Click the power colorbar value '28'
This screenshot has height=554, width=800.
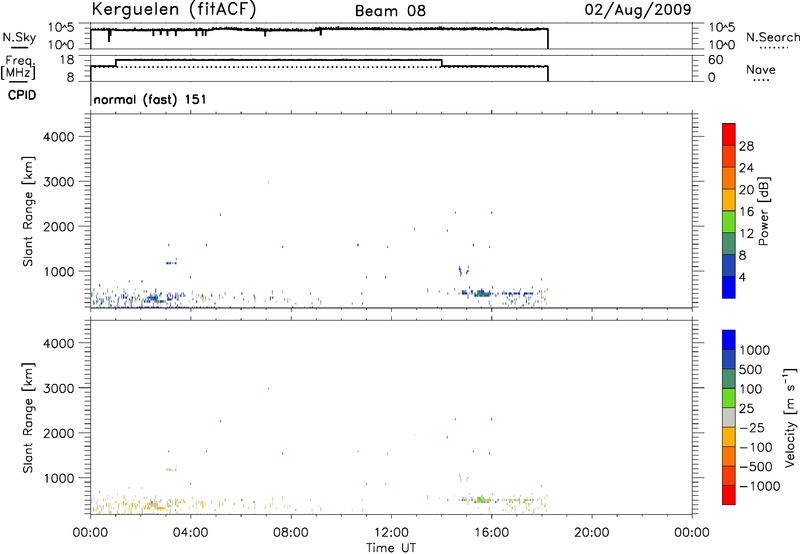(746, 146)
